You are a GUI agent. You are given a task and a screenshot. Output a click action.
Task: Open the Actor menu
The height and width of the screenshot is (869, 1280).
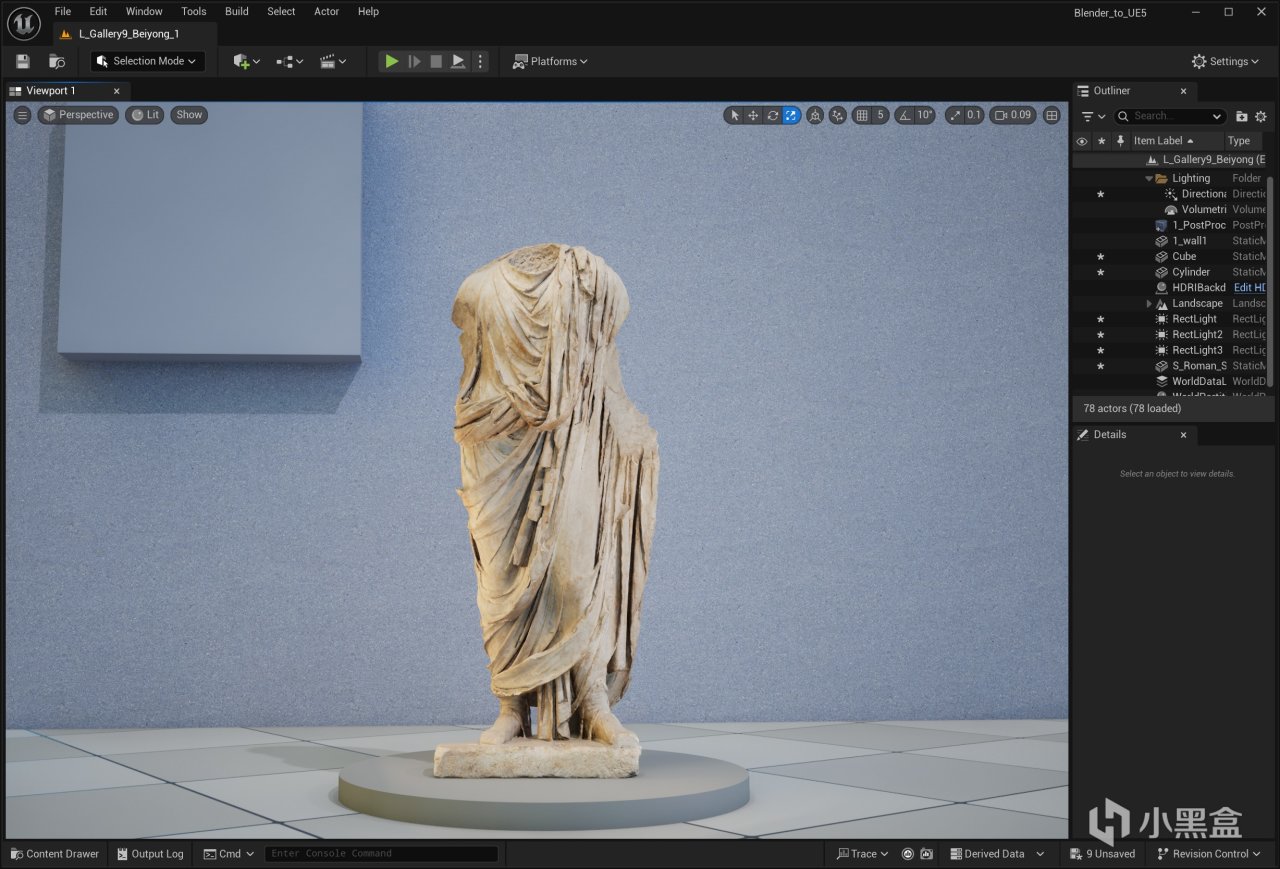click(x=326, y=11)
